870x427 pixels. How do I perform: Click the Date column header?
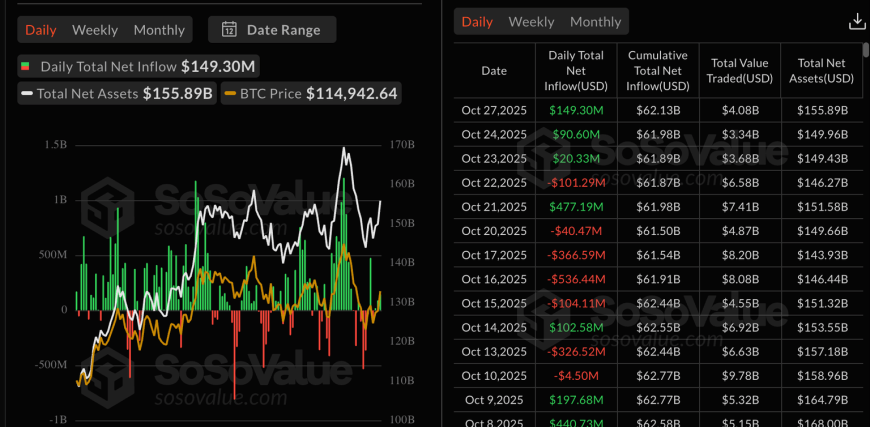pyautogui.click(x=494, y=71)
